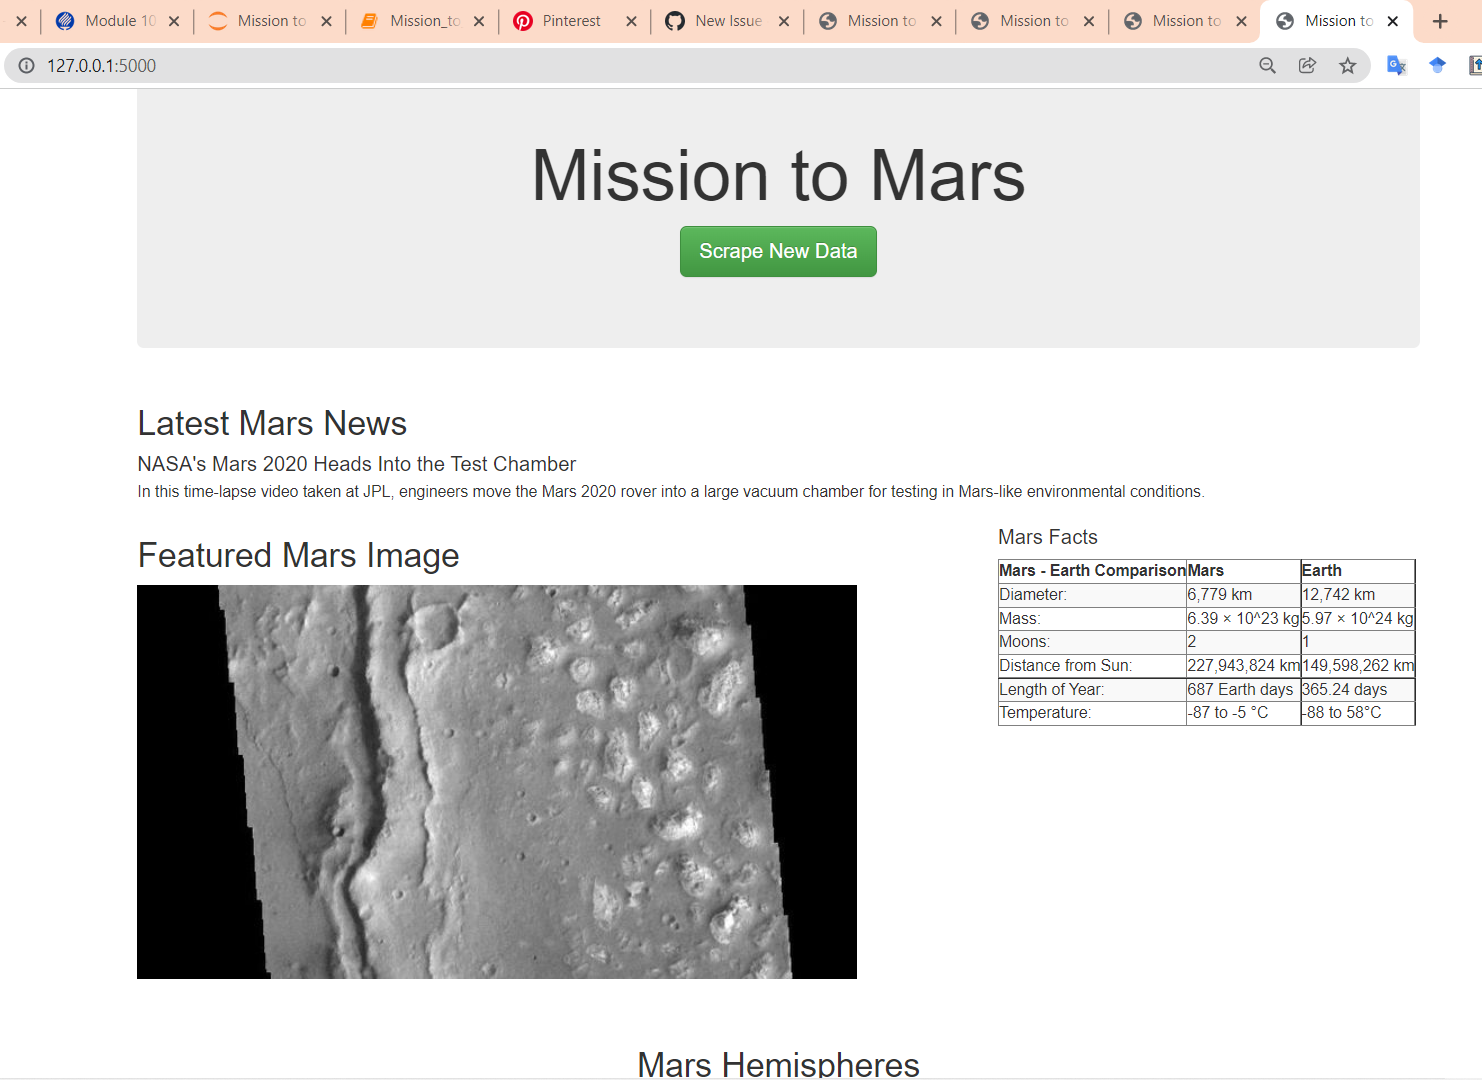Click the 149,598,262 km cell
1482x1080 pixels.
1358,666
